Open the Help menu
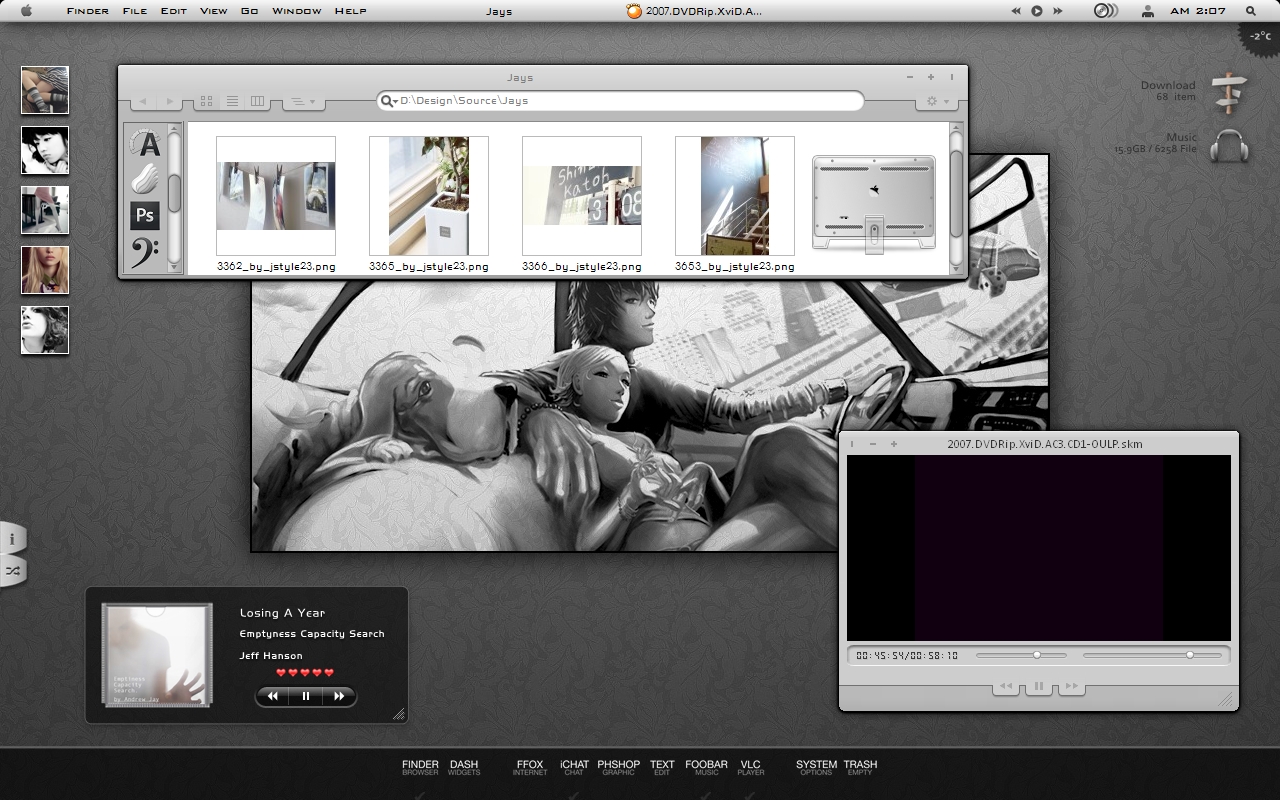The height and width of the screenshot is (800, 1280). 351,11
